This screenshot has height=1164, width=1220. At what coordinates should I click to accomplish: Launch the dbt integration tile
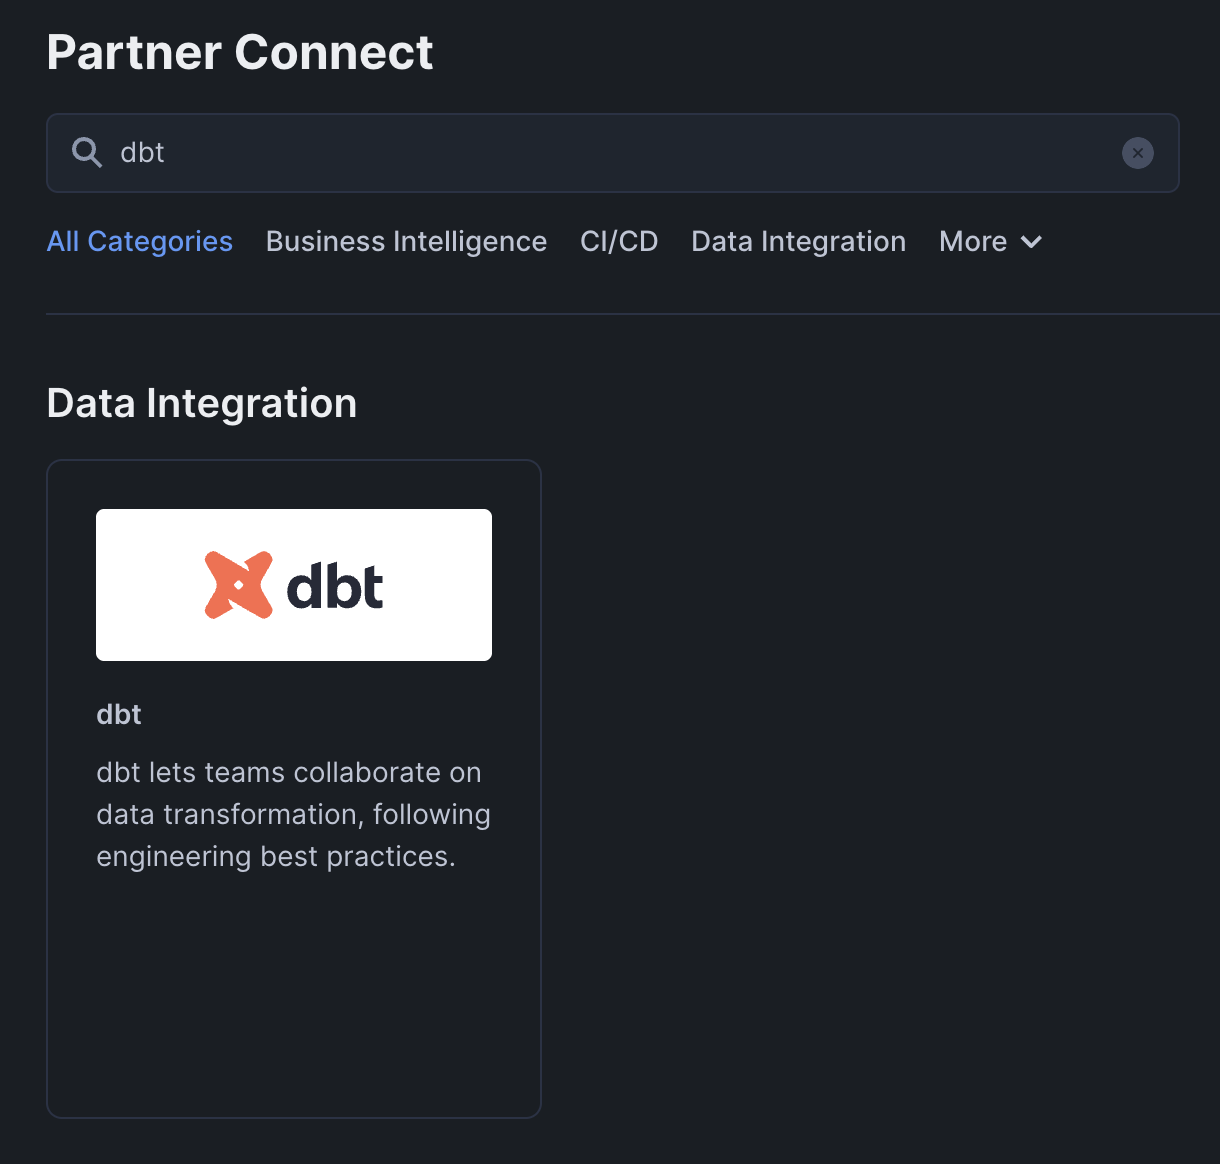point(293,788)
